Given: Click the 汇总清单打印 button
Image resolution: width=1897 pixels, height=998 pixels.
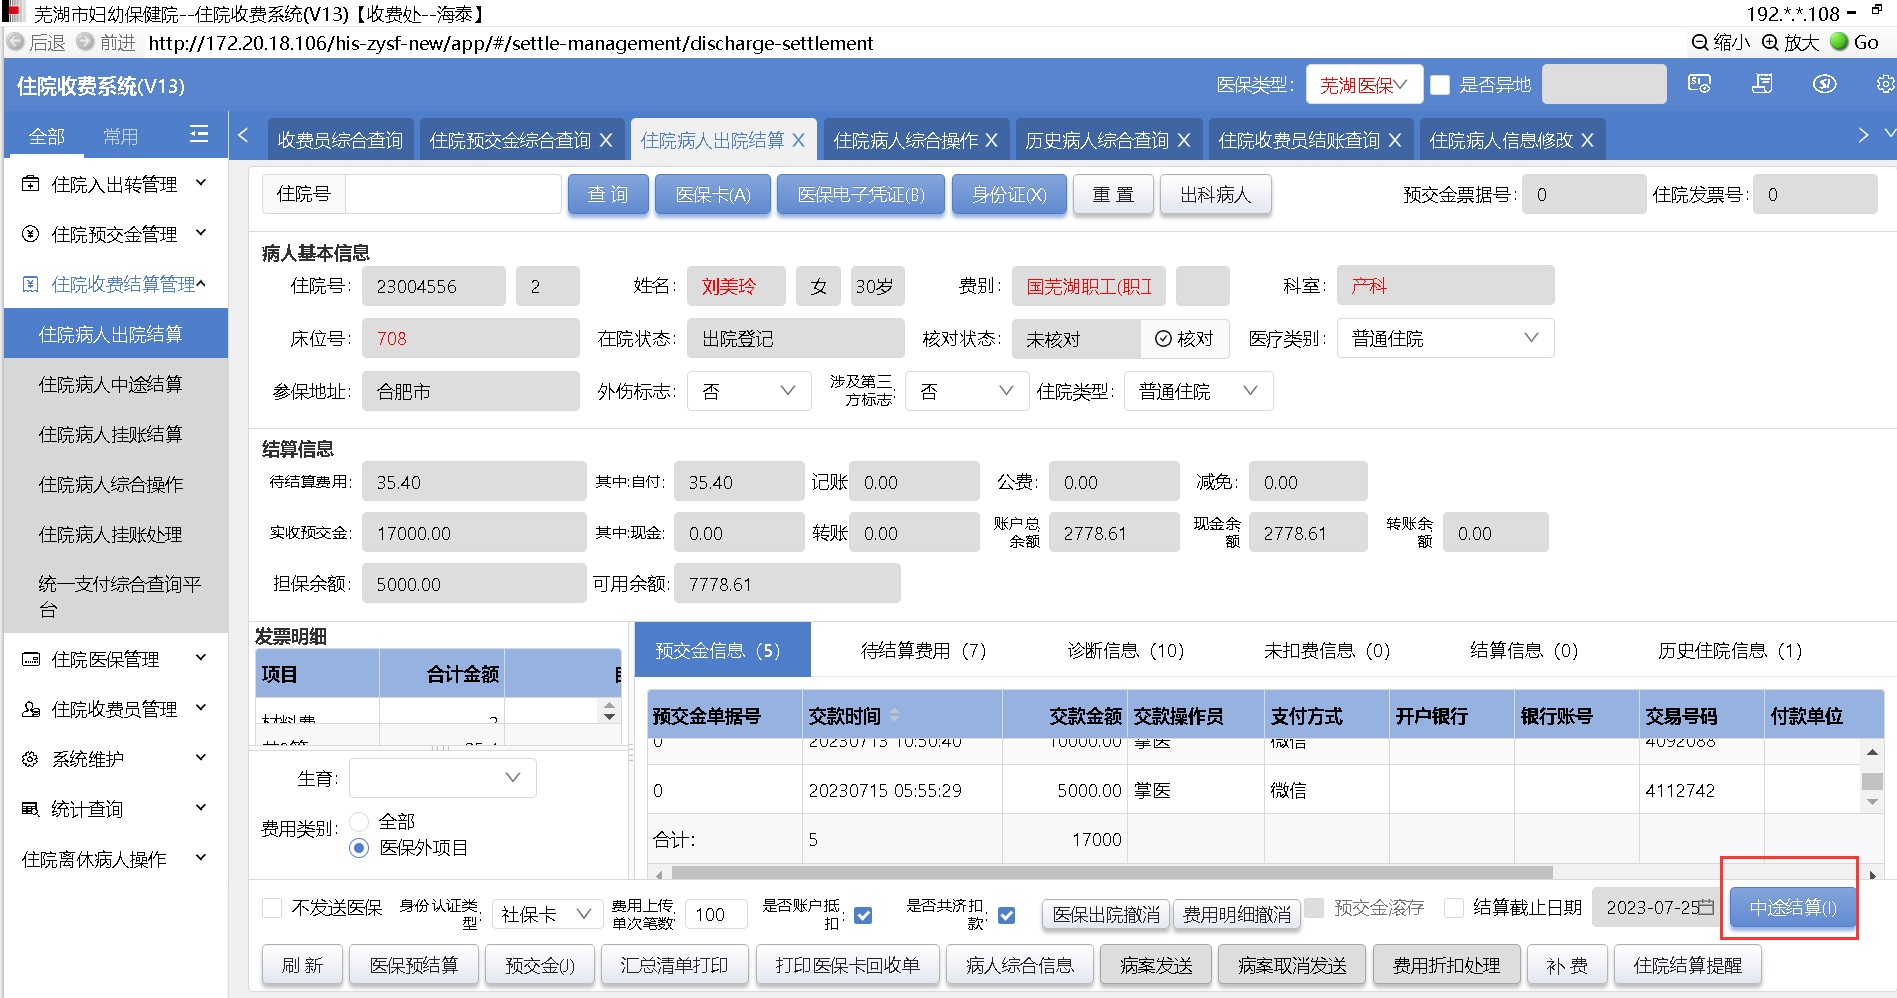Looking at the screenshot, I should (x=674, y=965).
